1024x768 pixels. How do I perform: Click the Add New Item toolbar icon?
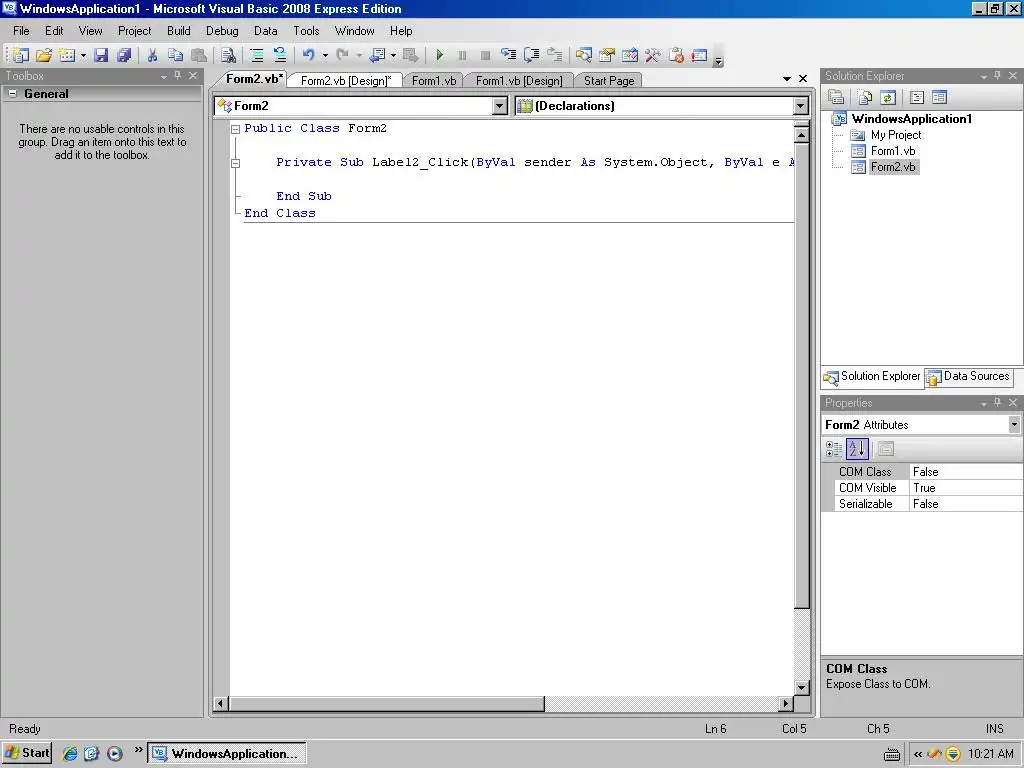[67, 56]
